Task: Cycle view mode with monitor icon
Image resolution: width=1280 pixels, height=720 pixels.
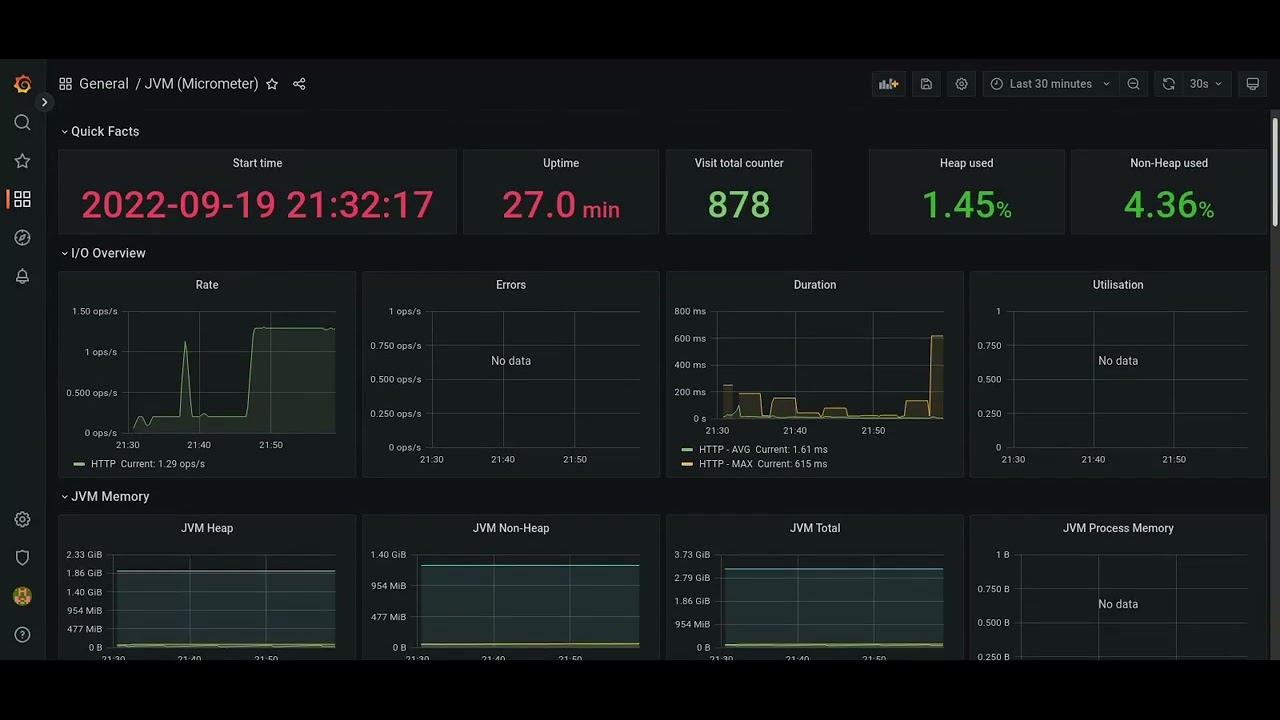Action: [x=1252, y=84]
